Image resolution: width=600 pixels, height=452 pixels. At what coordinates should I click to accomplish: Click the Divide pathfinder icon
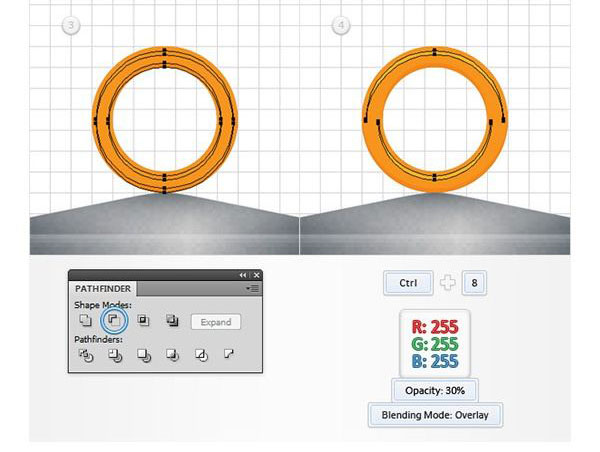[x=86, y=356]
